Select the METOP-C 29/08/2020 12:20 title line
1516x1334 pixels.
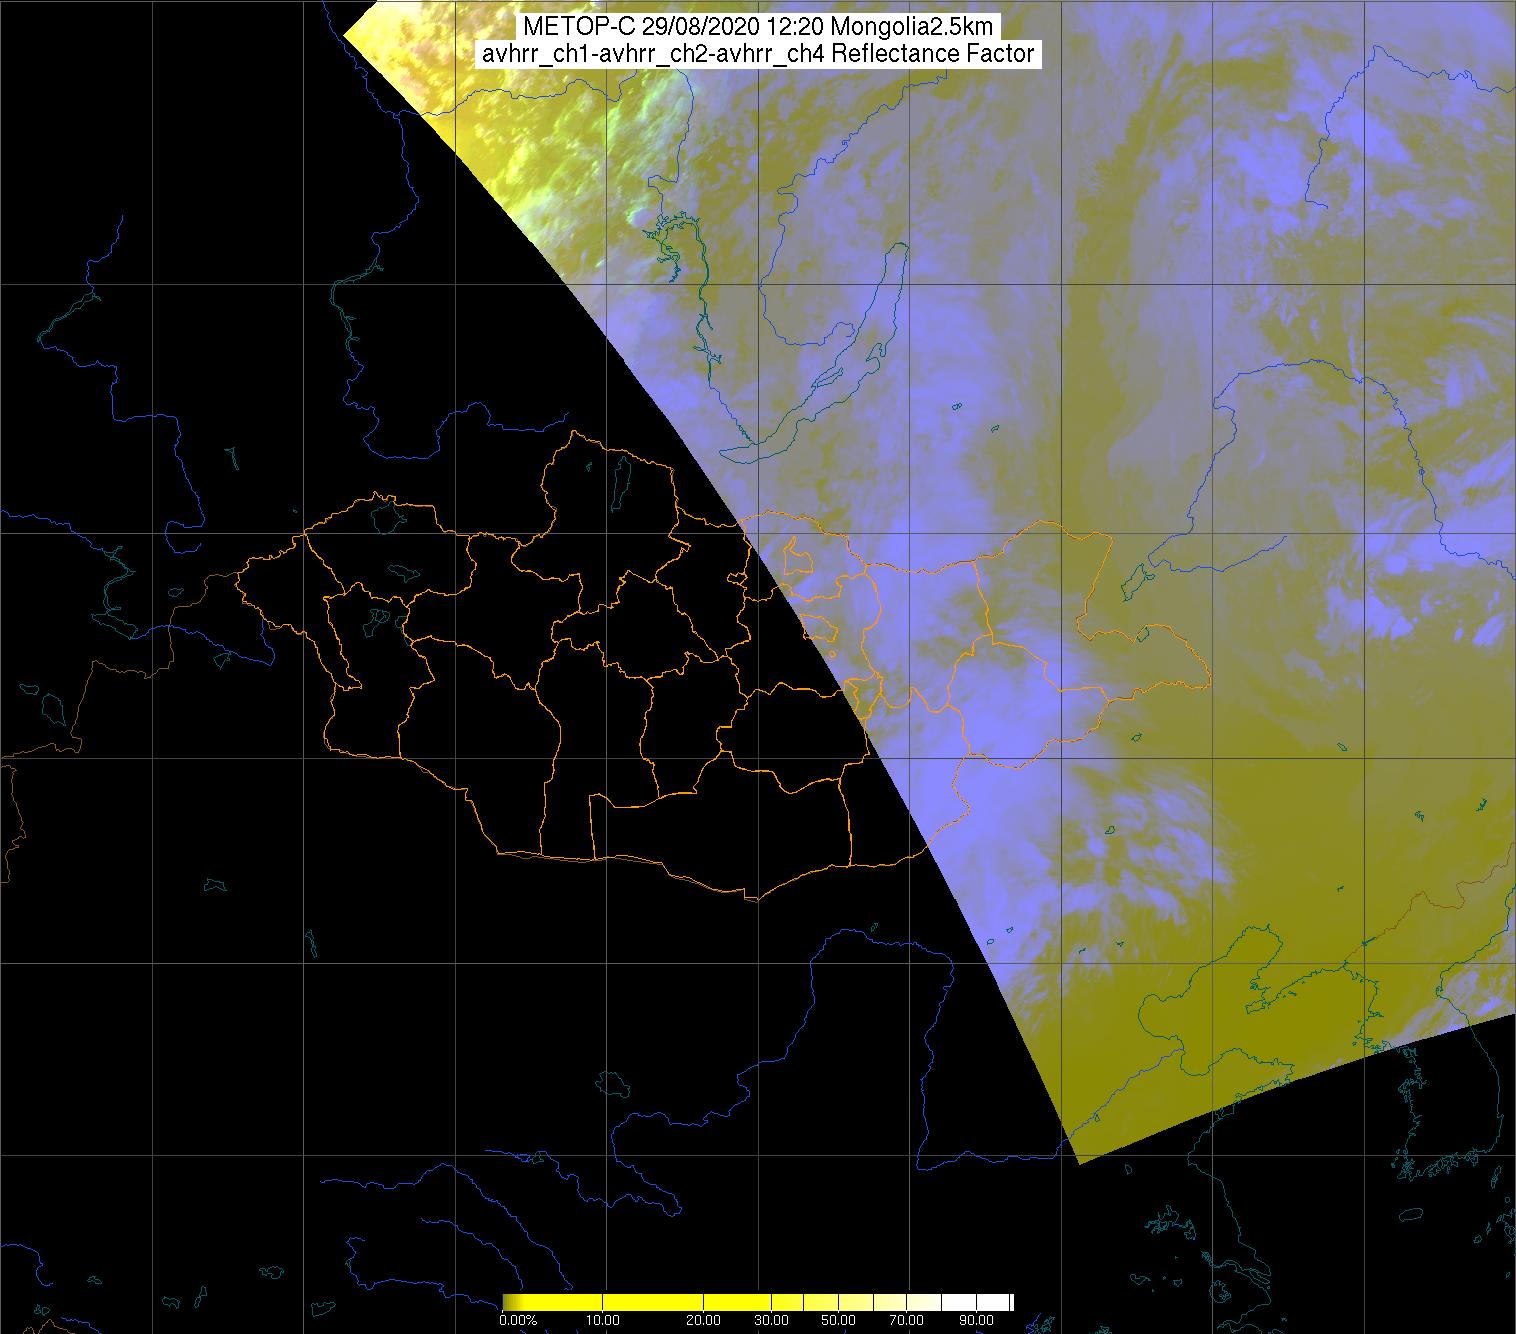tap(757, 27)
